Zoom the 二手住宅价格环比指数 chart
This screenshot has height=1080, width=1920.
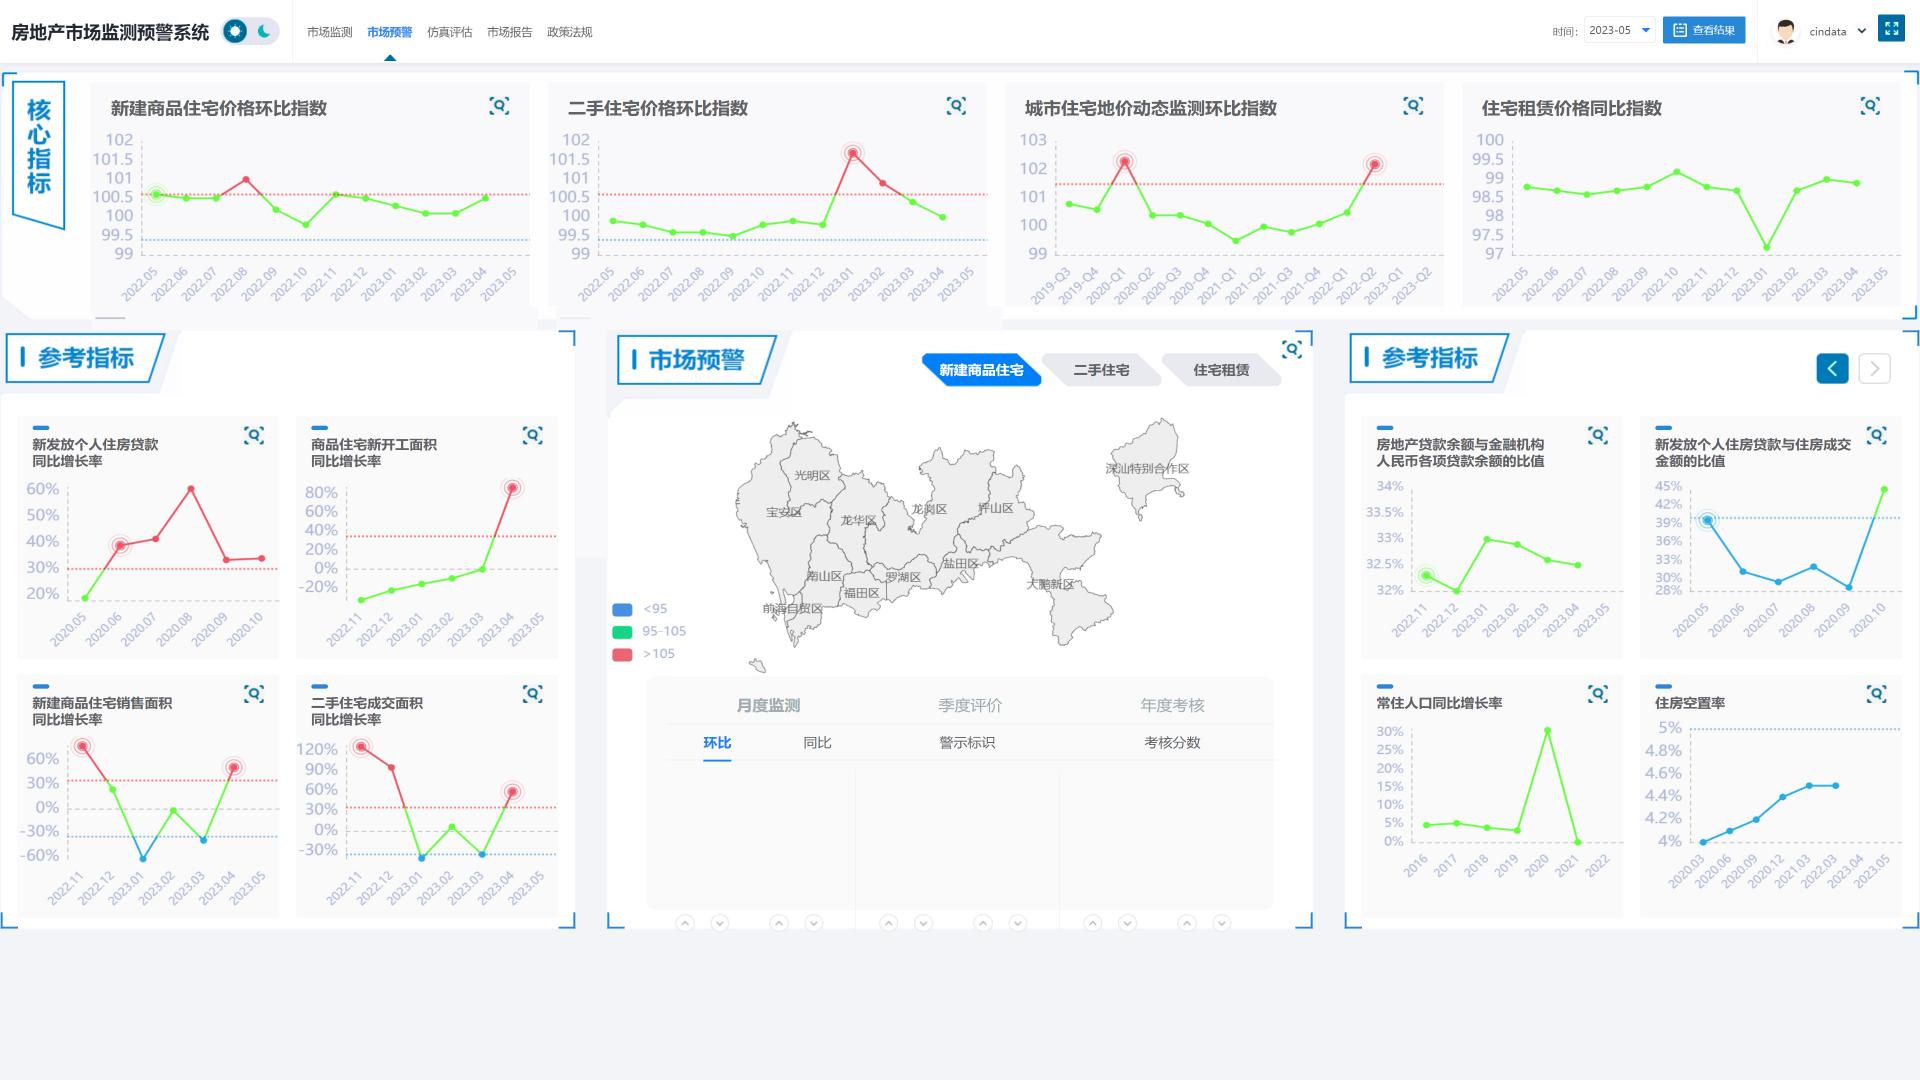pyautogui.click(x=956, y=106)
